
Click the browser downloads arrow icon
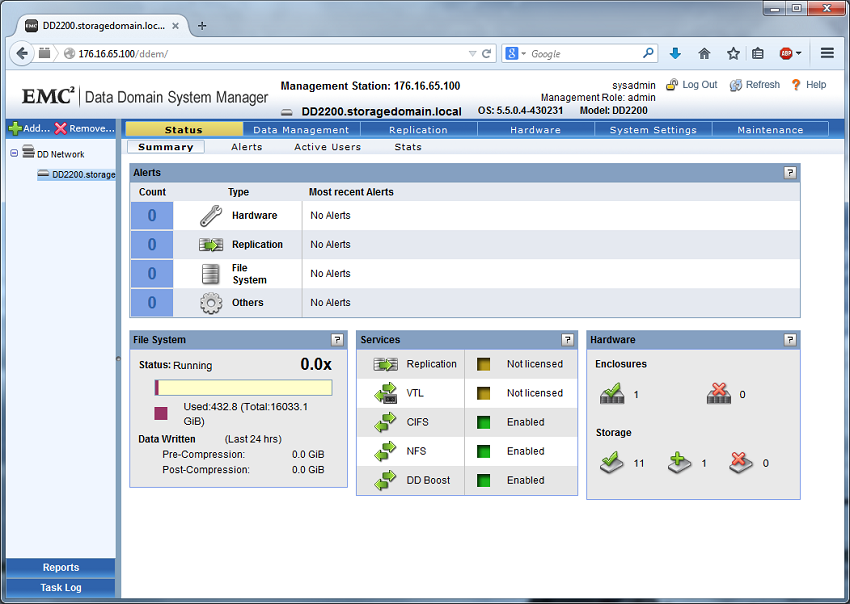pos(675,53)
